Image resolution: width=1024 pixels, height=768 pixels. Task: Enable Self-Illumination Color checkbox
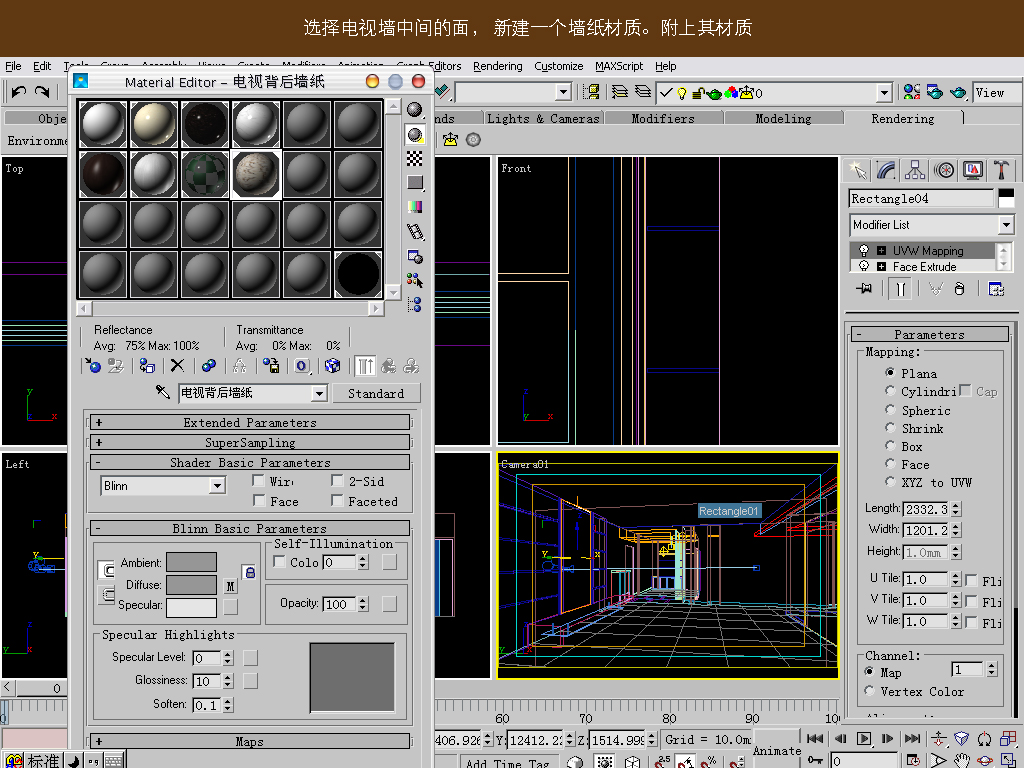coord(279,562)
